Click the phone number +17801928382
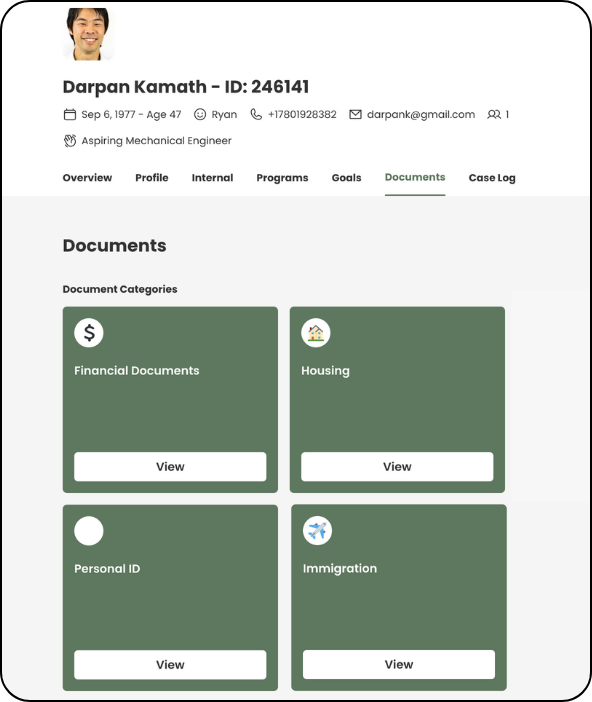Screen dimensions: 592x702 (x=302, y=115)
